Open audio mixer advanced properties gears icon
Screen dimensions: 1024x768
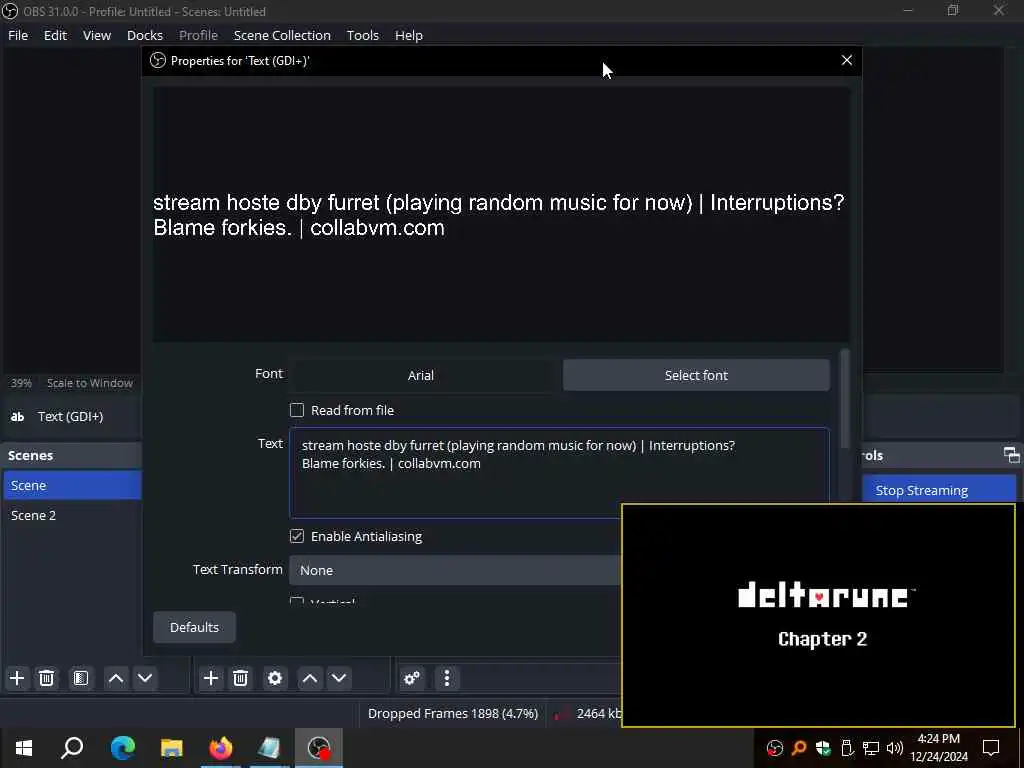[x=412, y=678]
